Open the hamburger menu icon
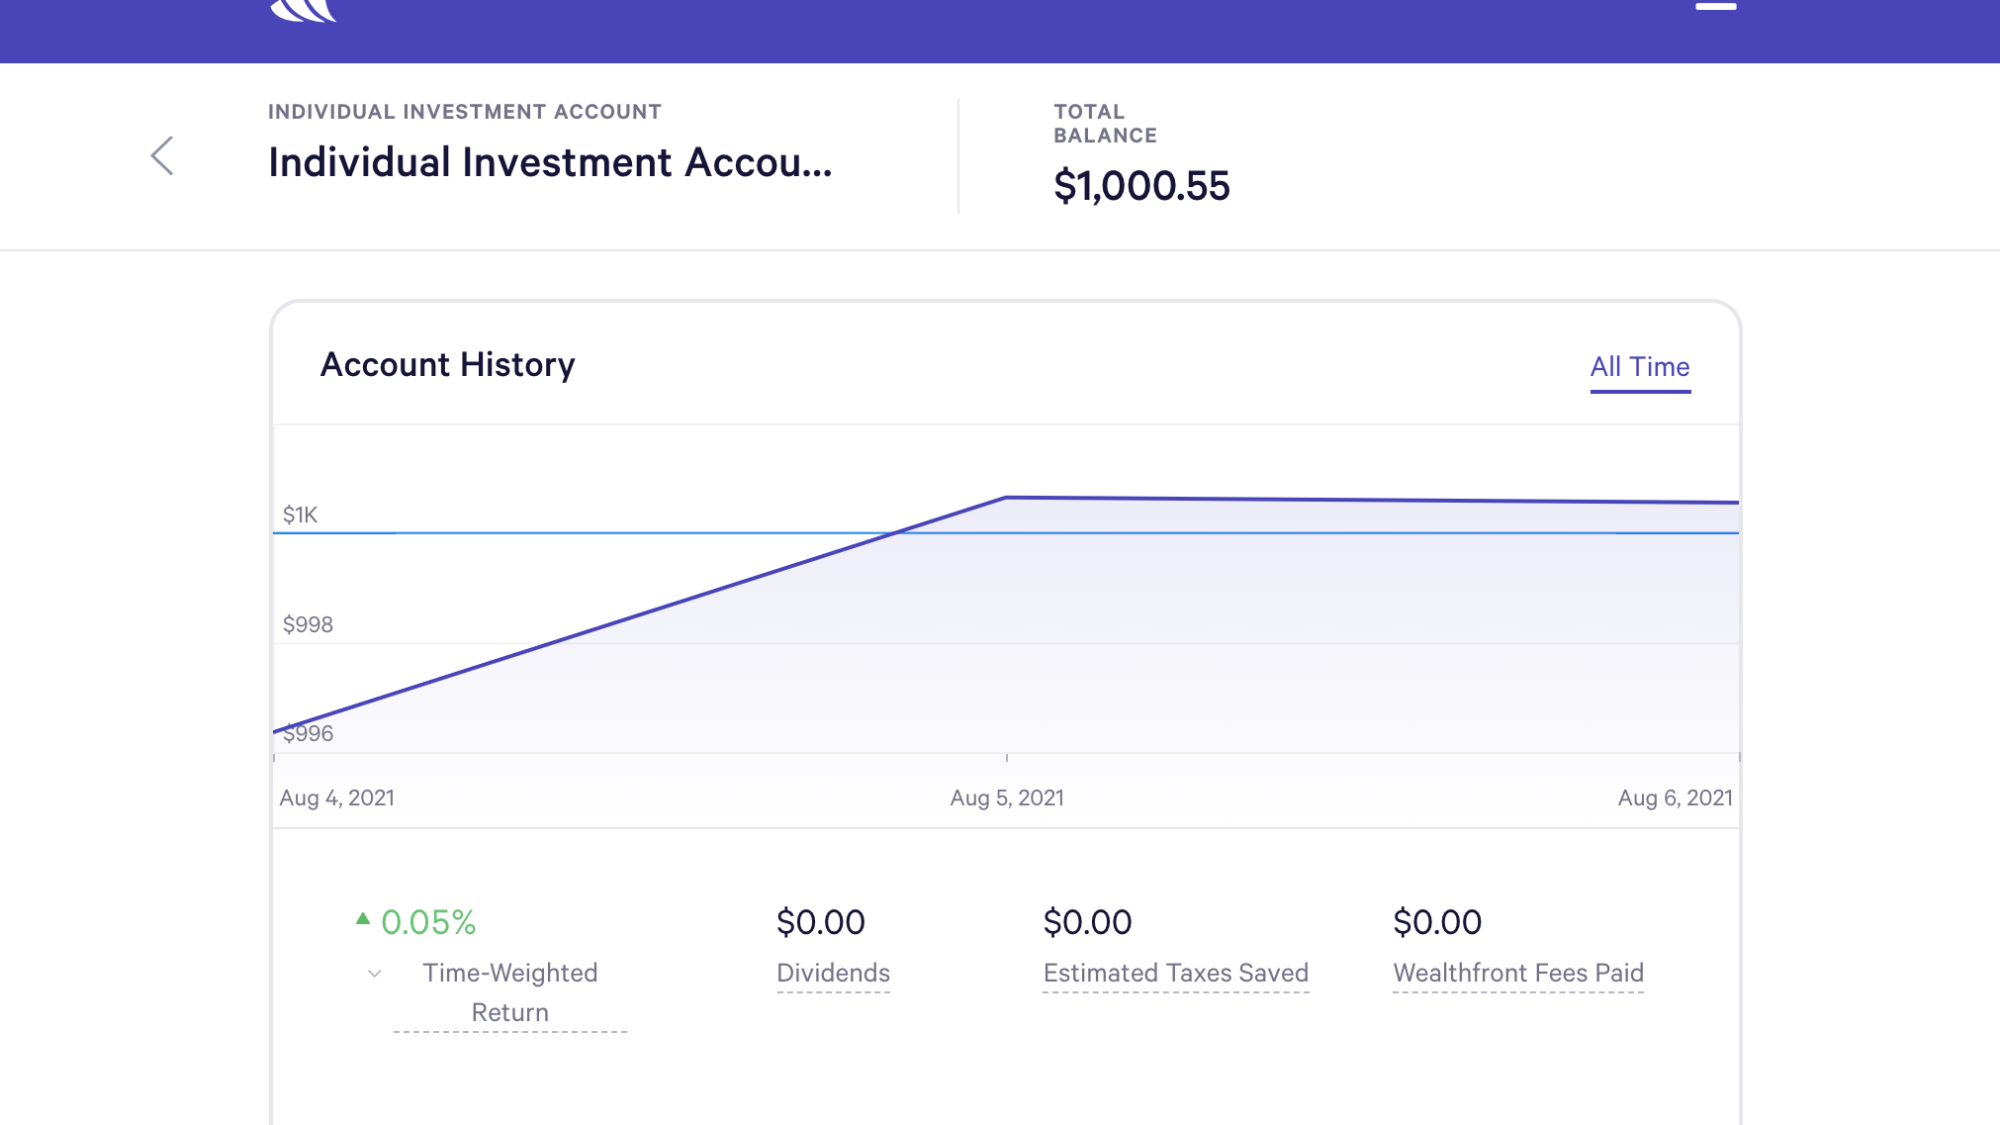The width and height of the screenshot is (2000, 1125). tap(1715, 6)
